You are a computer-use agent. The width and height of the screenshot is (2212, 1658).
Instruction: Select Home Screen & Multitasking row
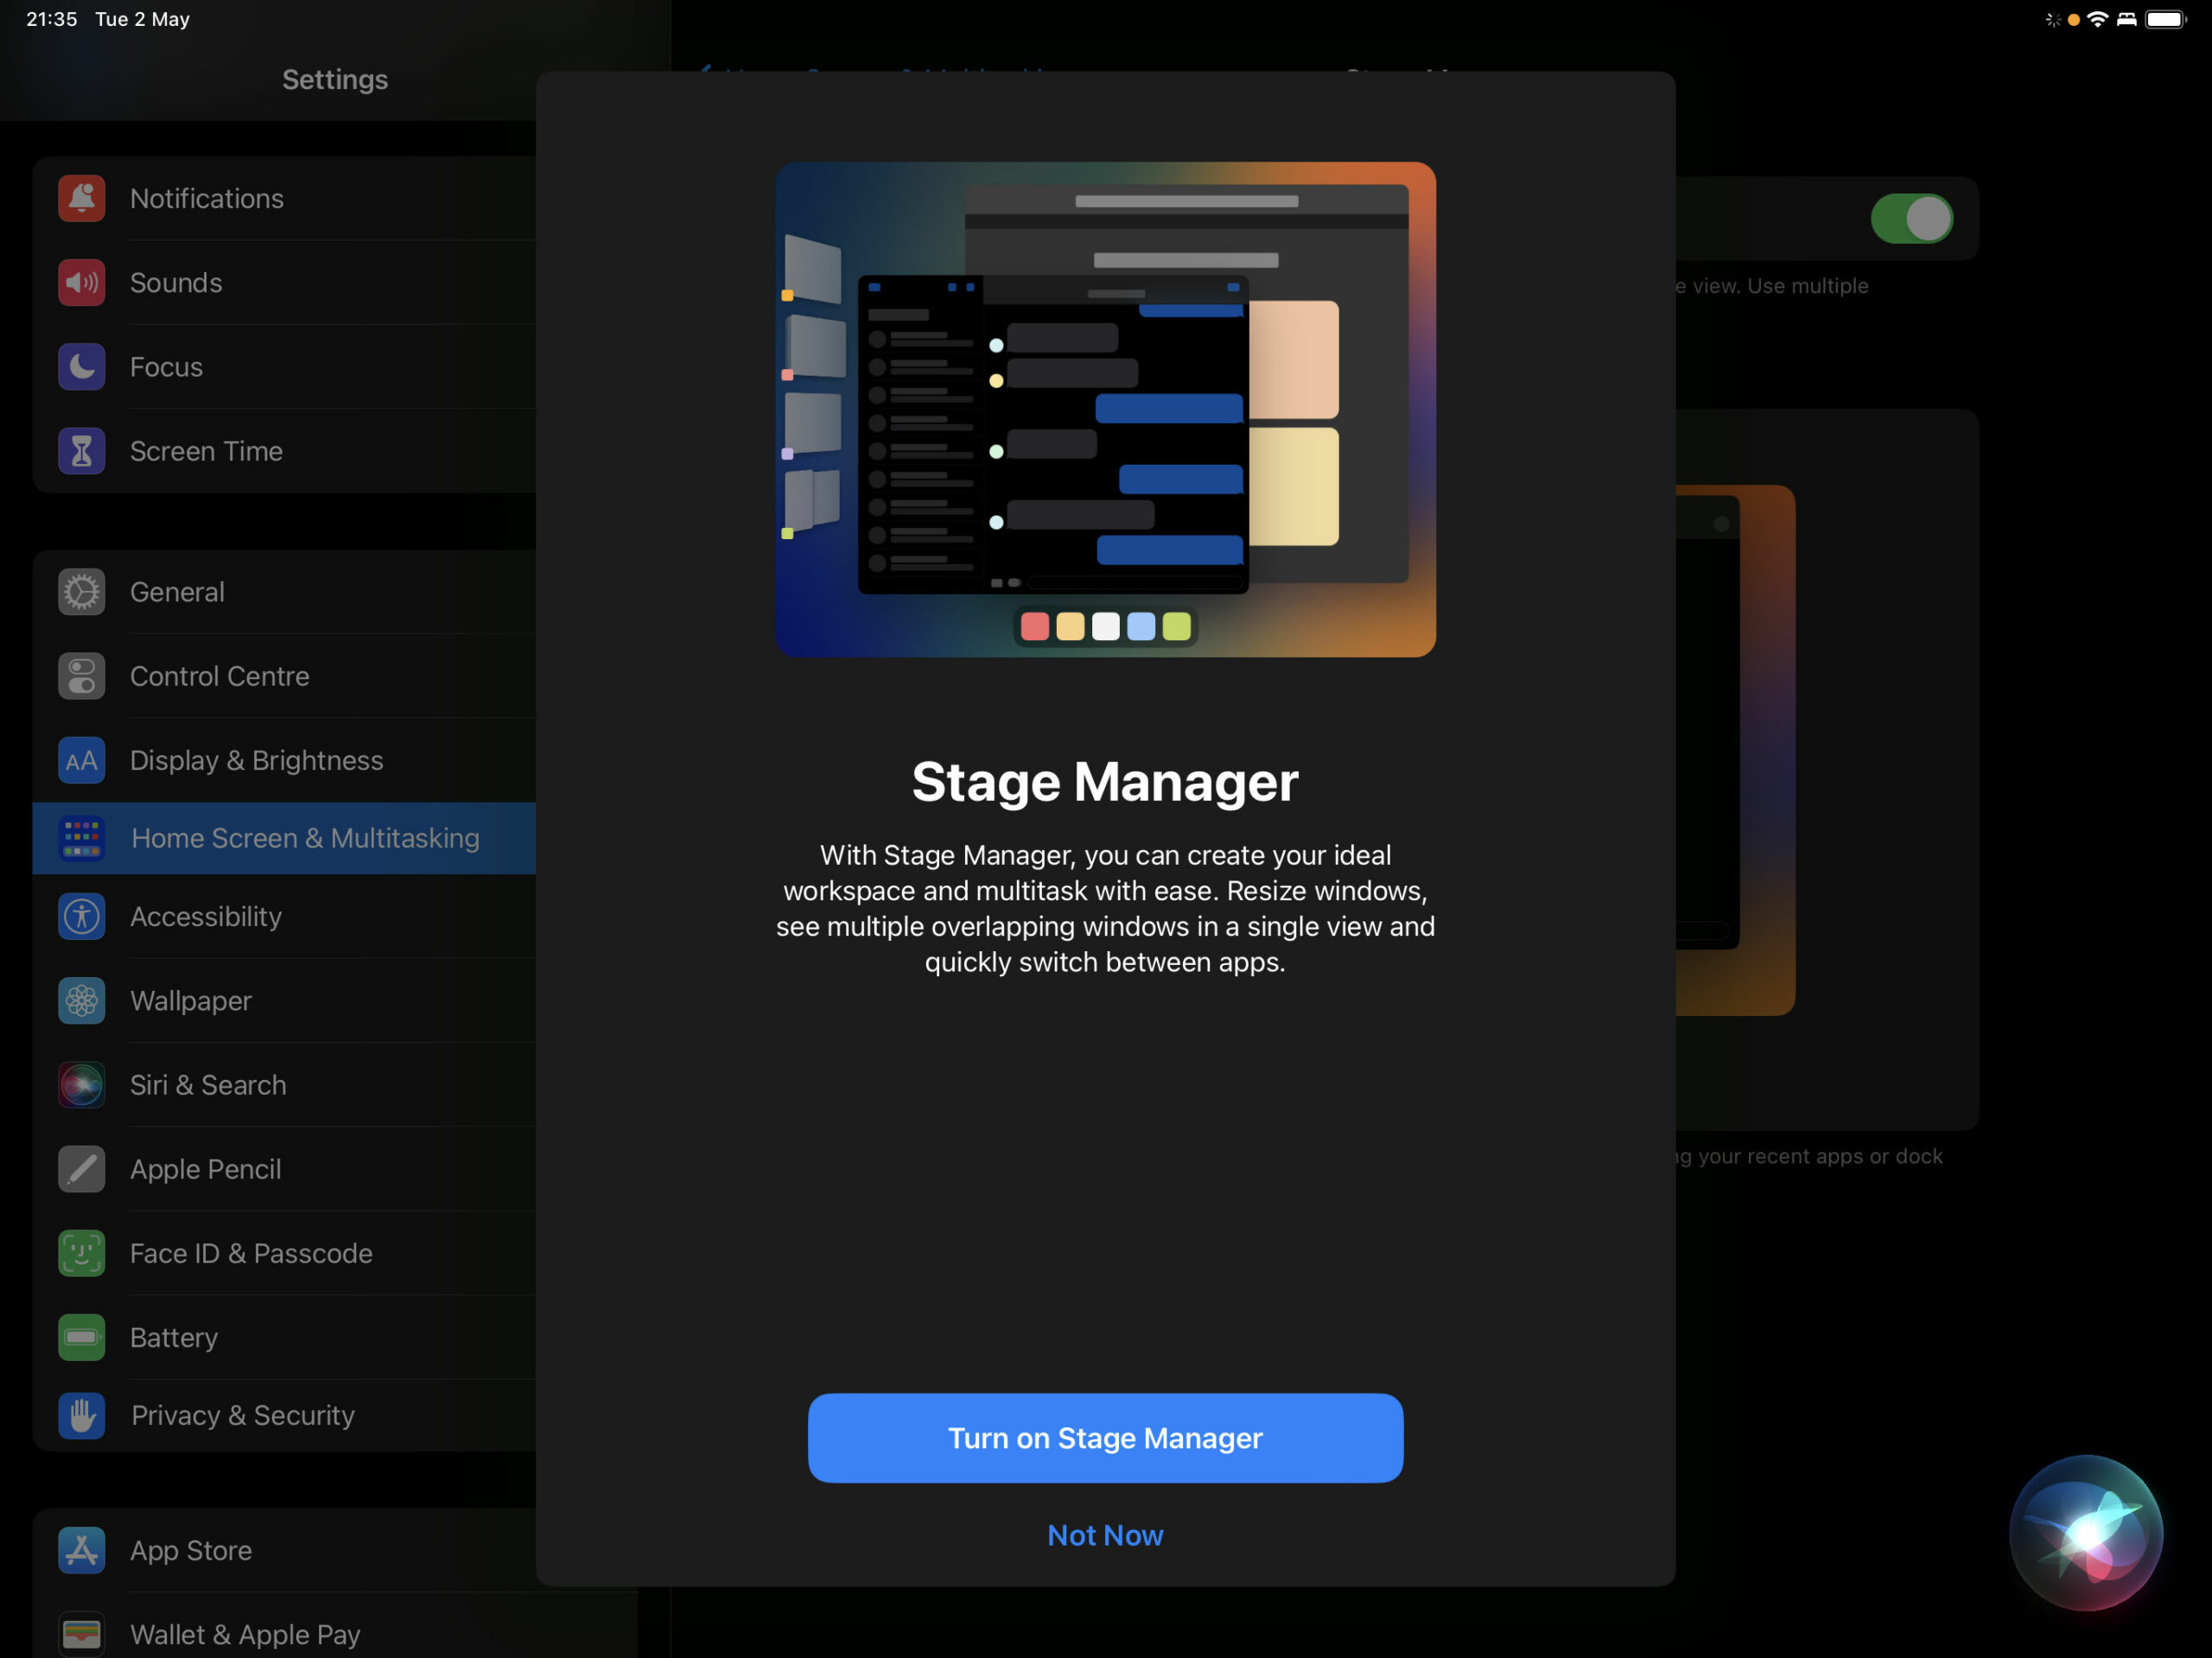(285, 838)
